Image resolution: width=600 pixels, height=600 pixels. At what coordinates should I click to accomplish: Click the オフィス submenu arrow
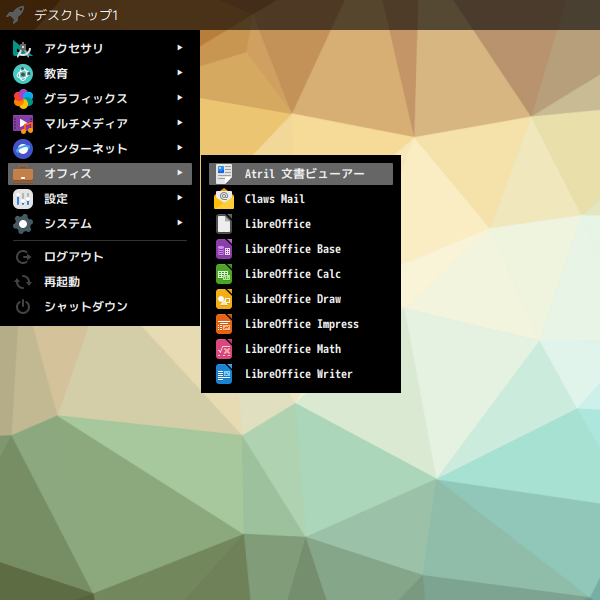pos(180,173)
